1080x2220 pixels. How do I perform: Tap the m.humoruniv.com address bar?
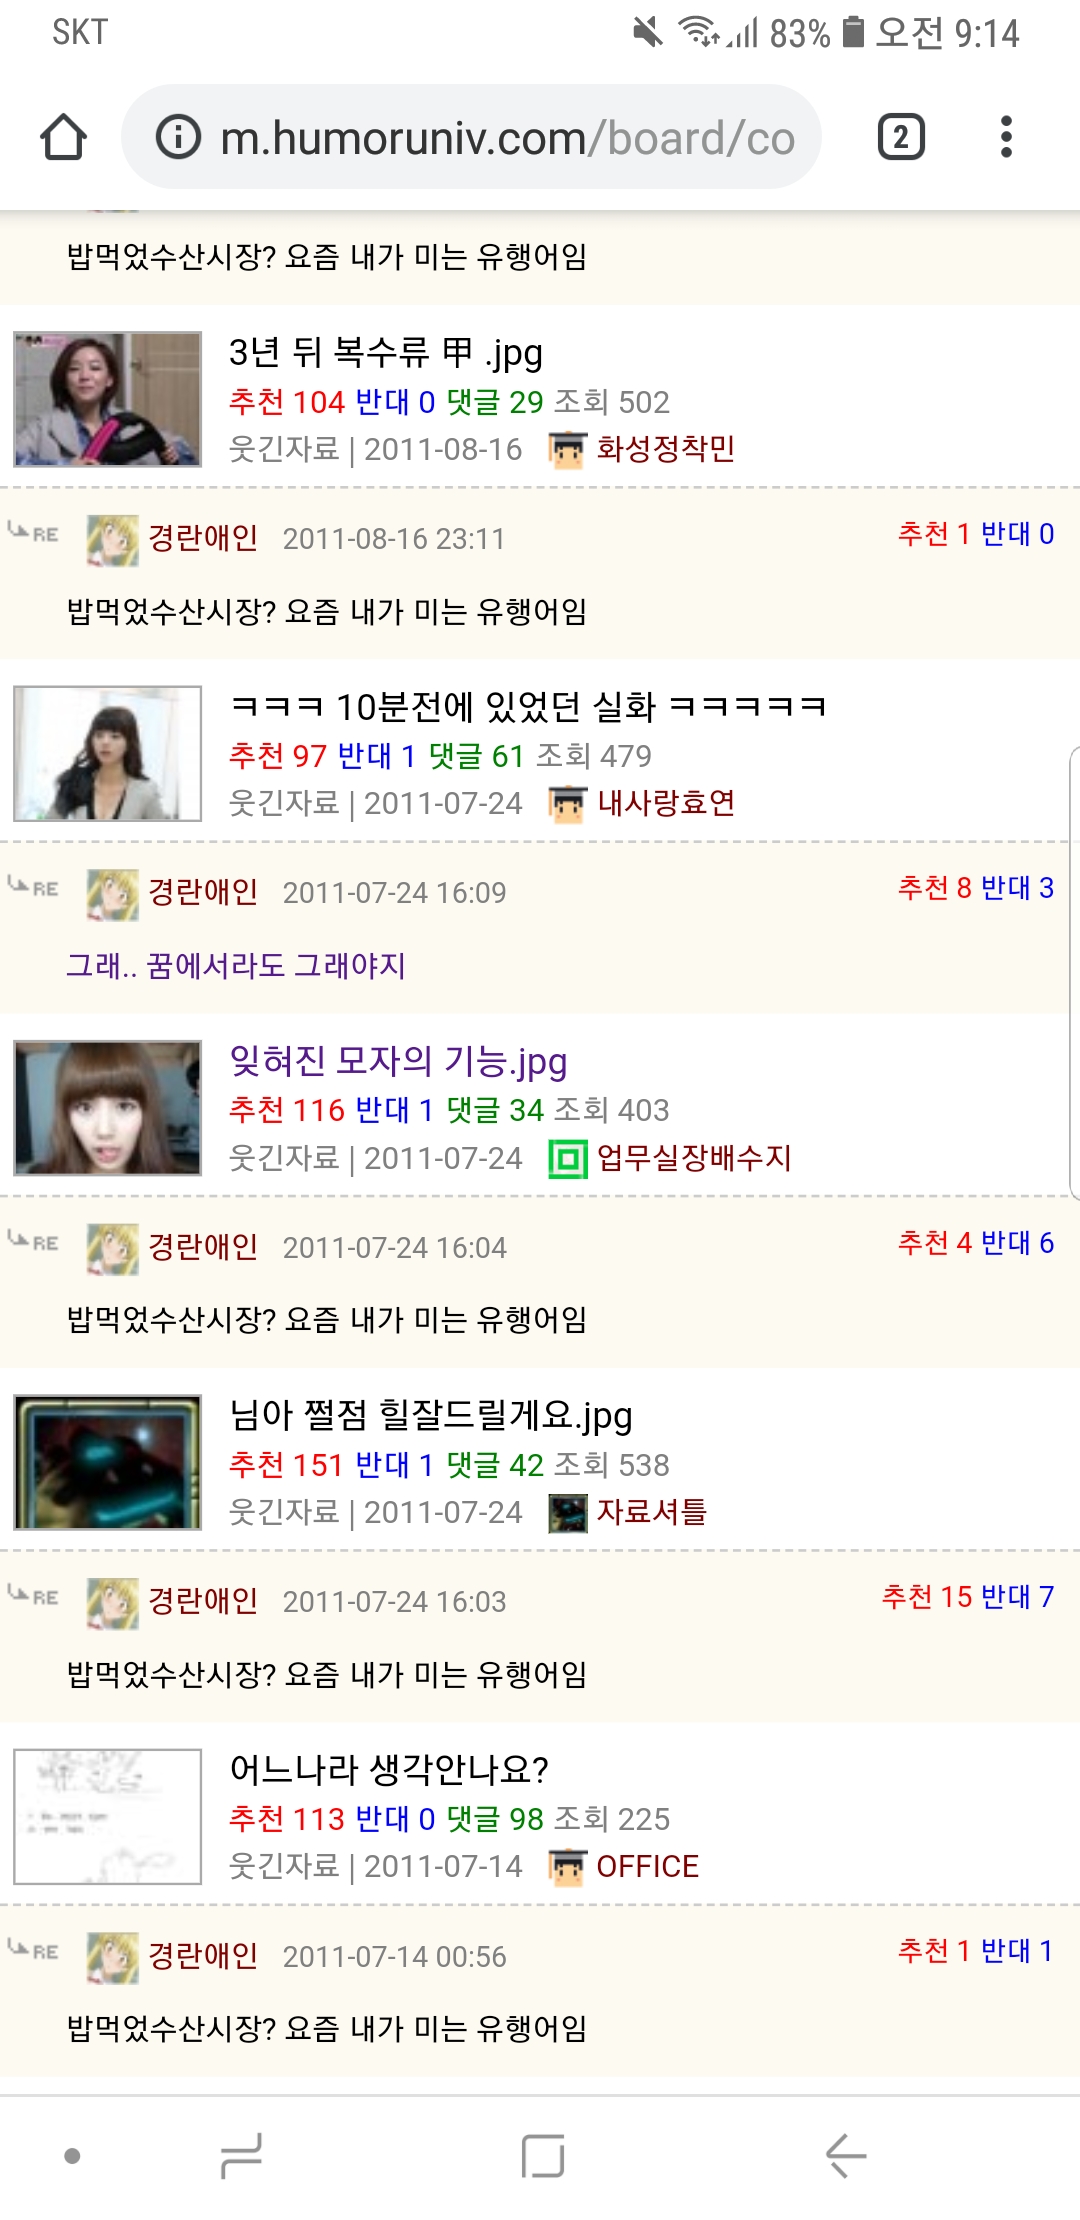tap(471, 137)
